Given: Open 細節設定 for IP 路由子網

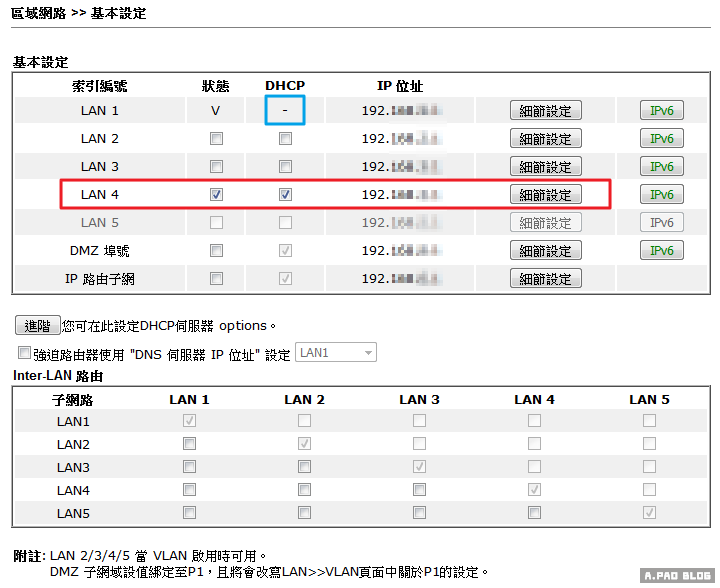Looking at the screenshot, I should [545, 279].
